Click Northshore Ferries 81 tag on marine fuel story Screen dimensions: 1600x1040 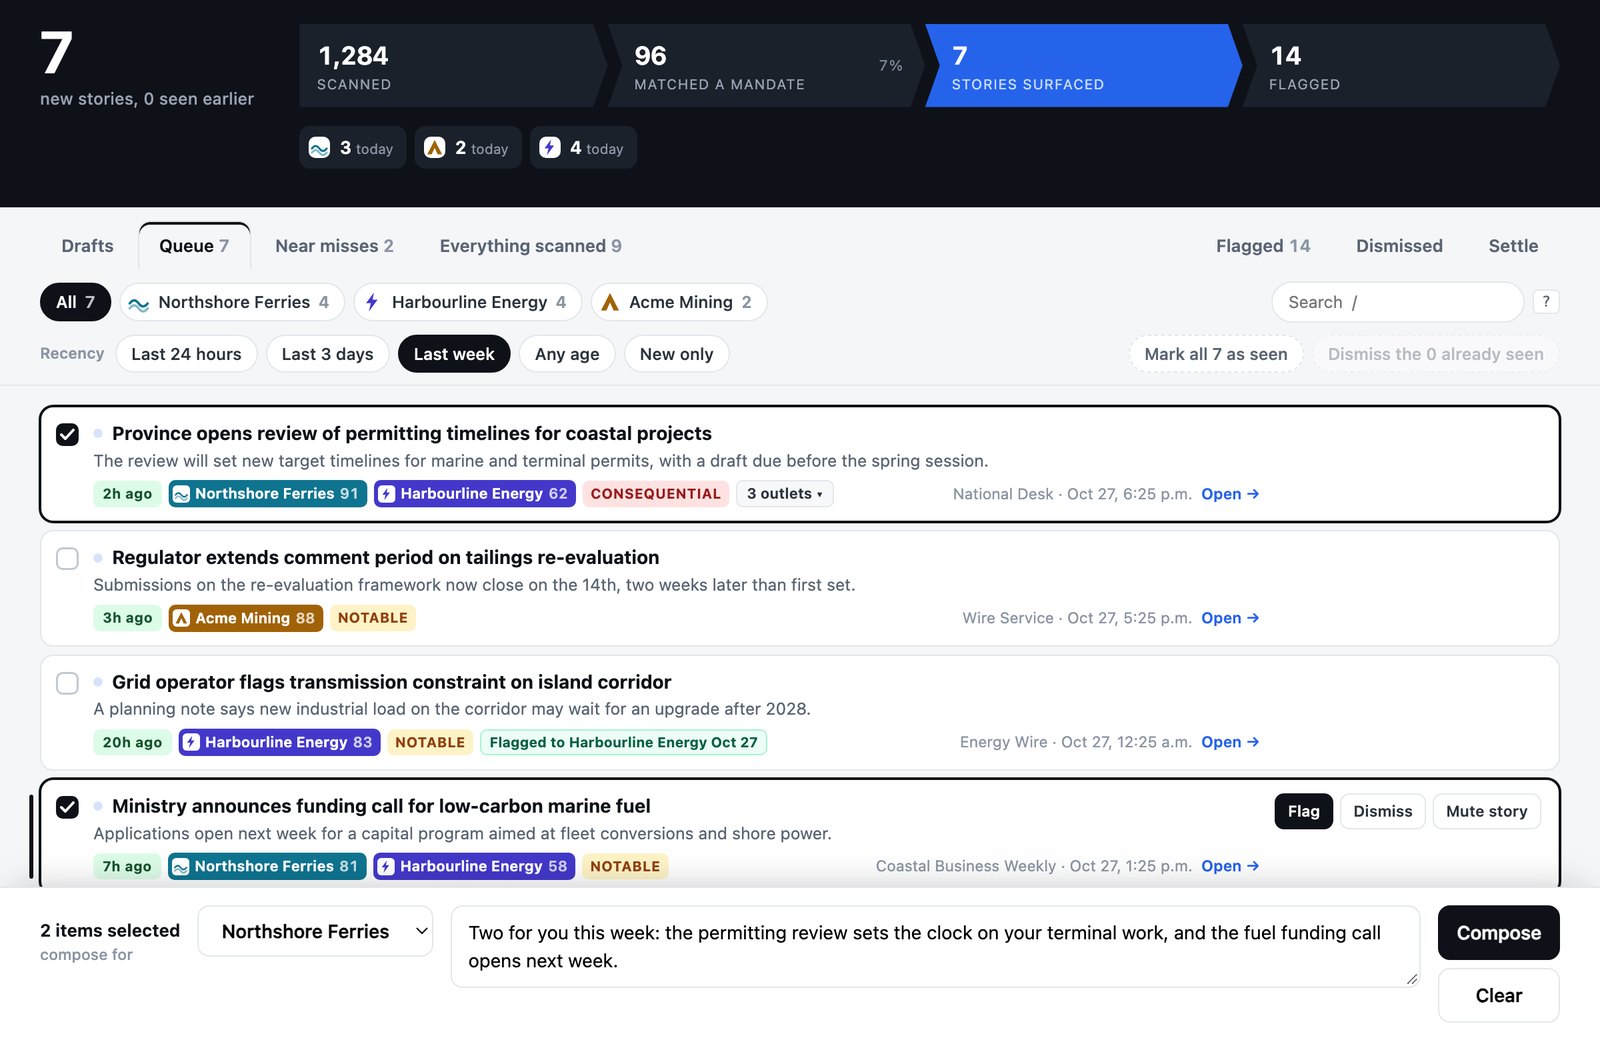click(x=266, y=866)
